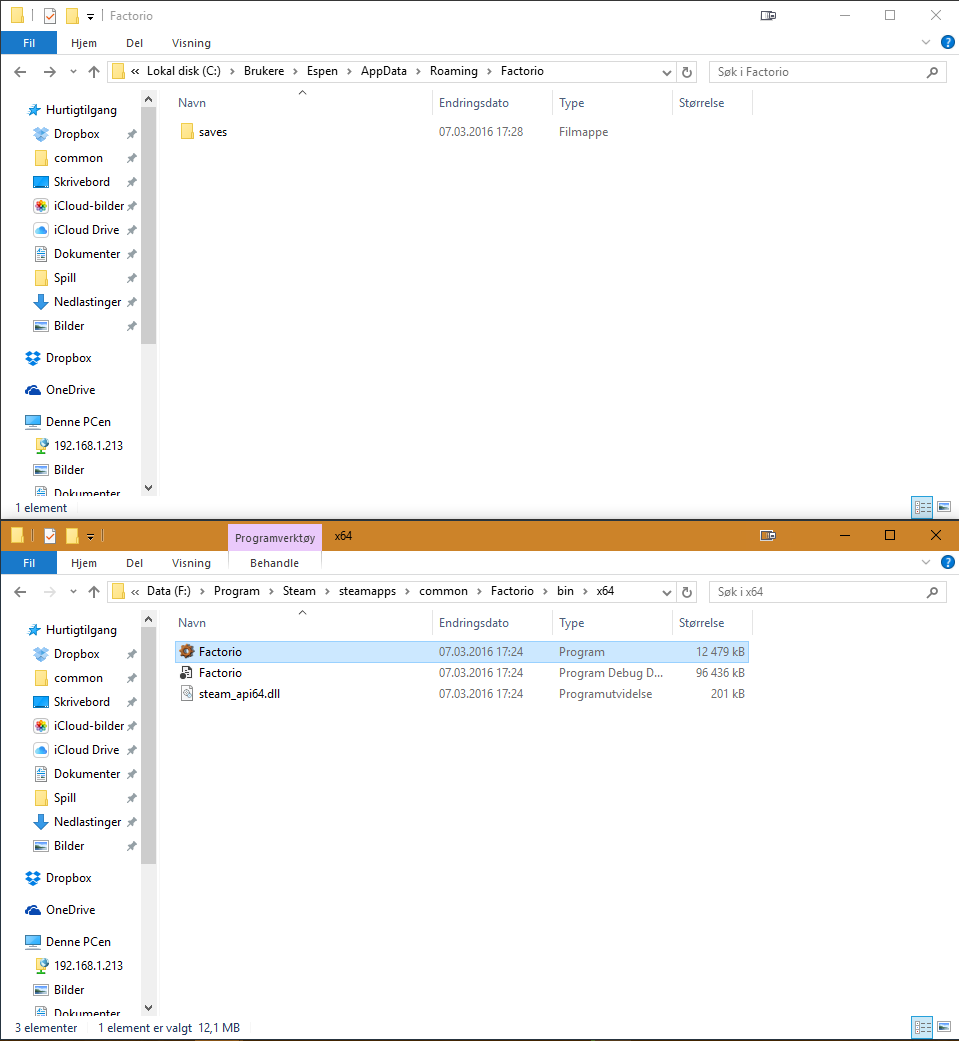Open iCloud Drive in x64 window sidebar

[86, 750]
